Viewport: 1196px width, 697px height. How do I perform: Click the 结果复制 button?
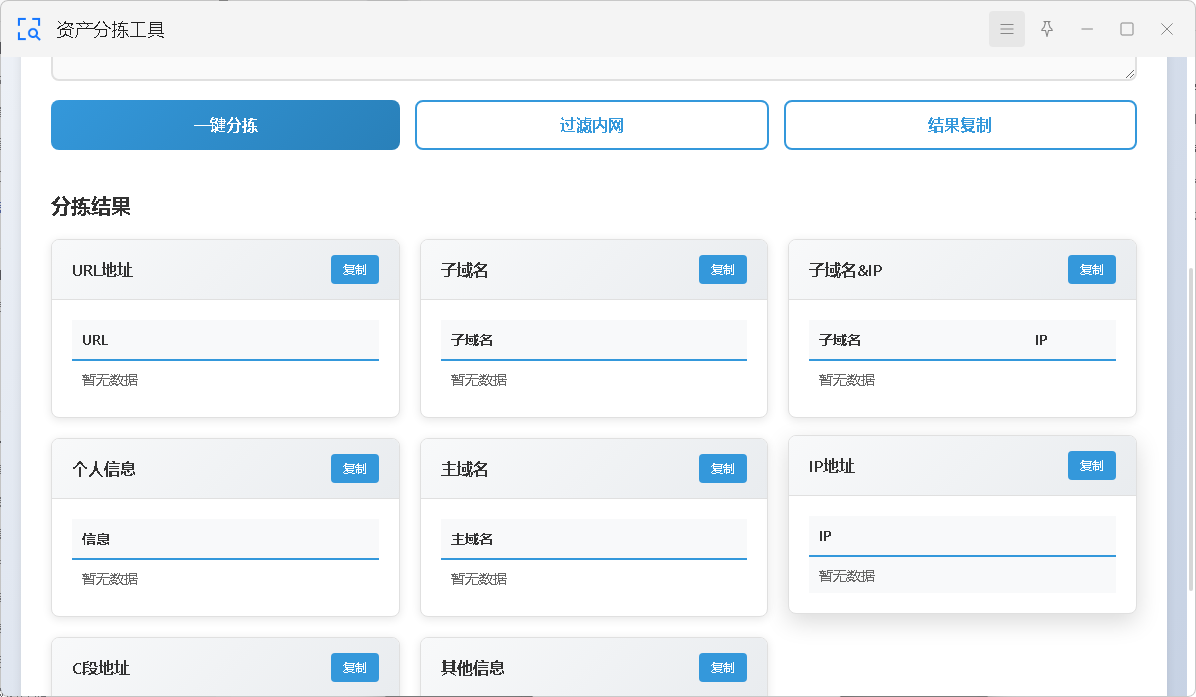click(960, 125)
